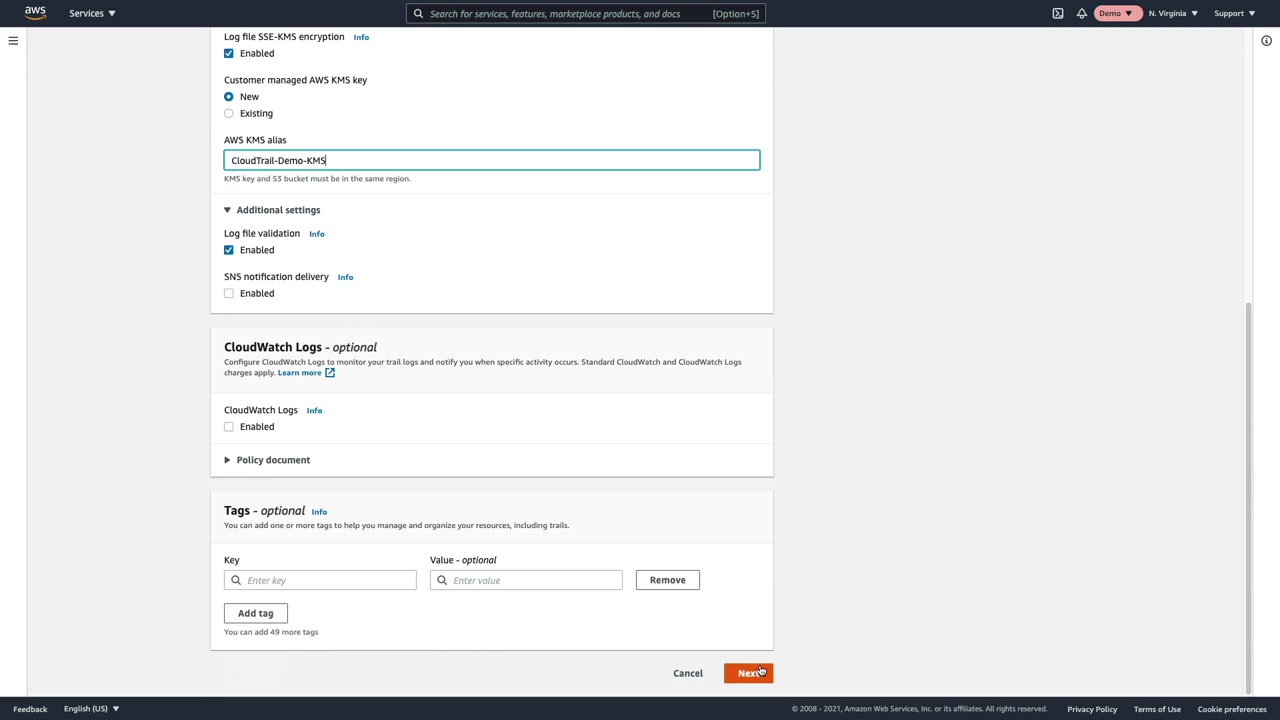Open the help info panel icon
The width and height of the screenshot is (1280, 720).
coord(1266,41)
